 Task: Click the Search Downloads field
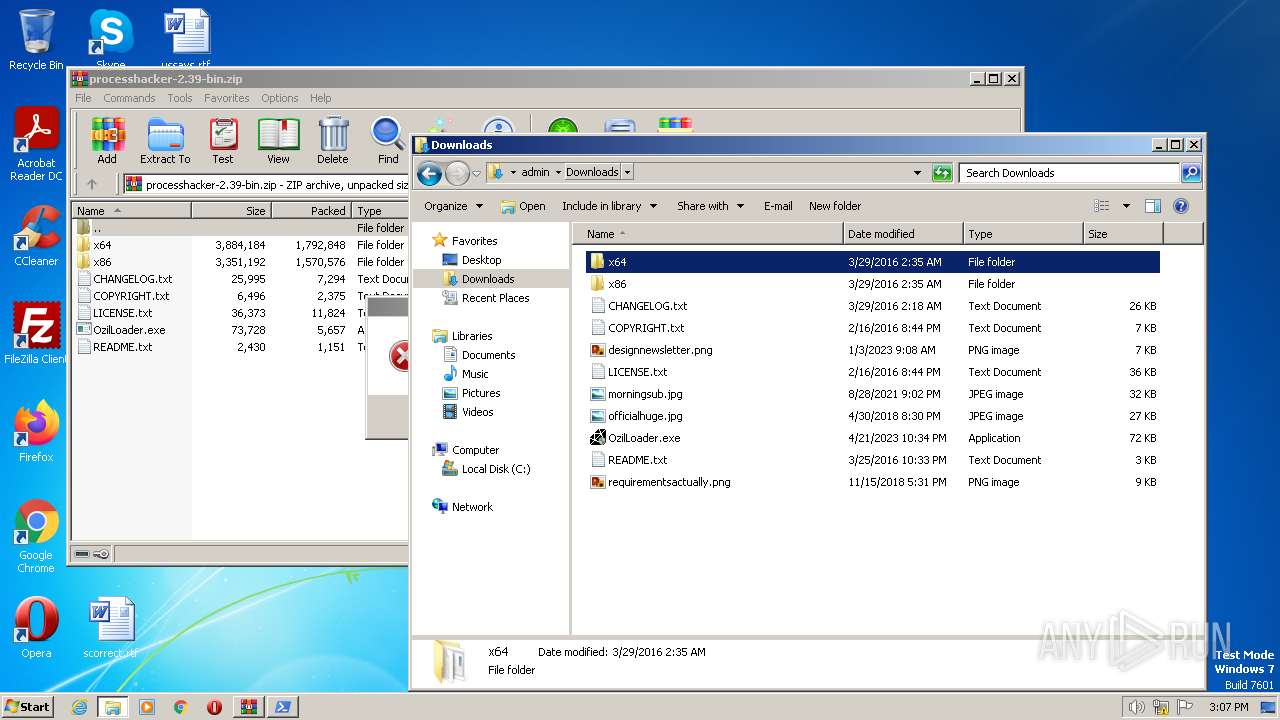click(x=1069, y=173)
